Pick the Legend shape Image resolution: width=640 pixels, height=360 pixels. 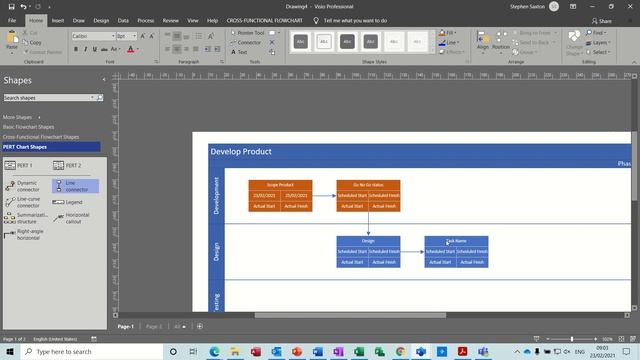click(x=68, y=202)
